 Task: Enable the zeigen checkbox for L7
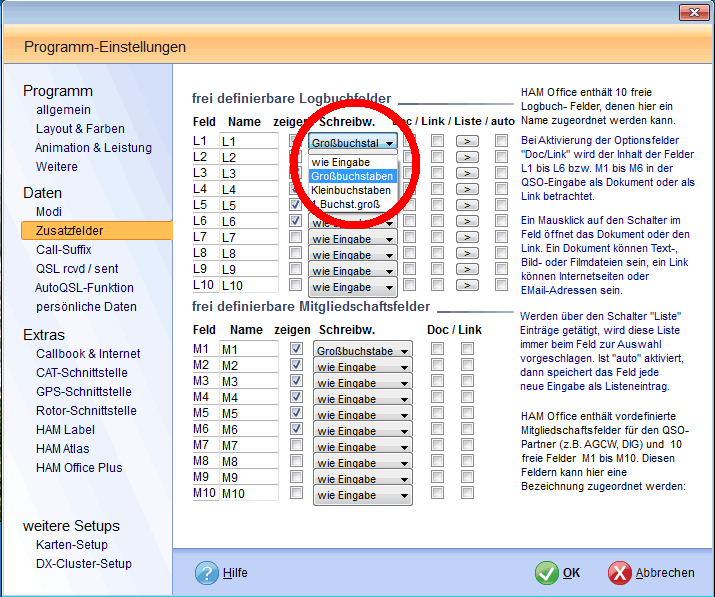pos(295,236)
